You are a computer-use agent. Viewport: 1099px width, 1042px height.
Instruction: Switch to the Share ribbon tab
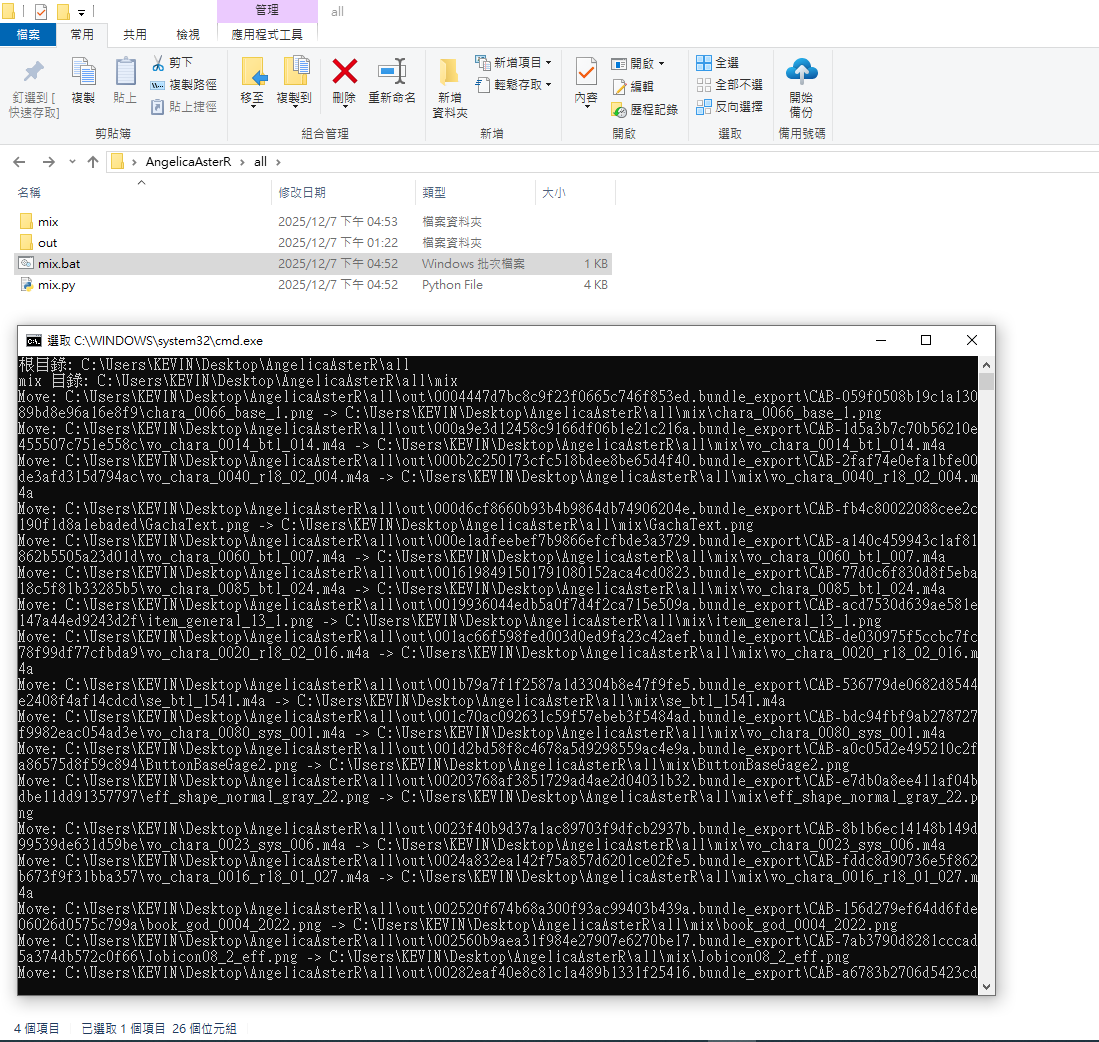tap(135, 34)
